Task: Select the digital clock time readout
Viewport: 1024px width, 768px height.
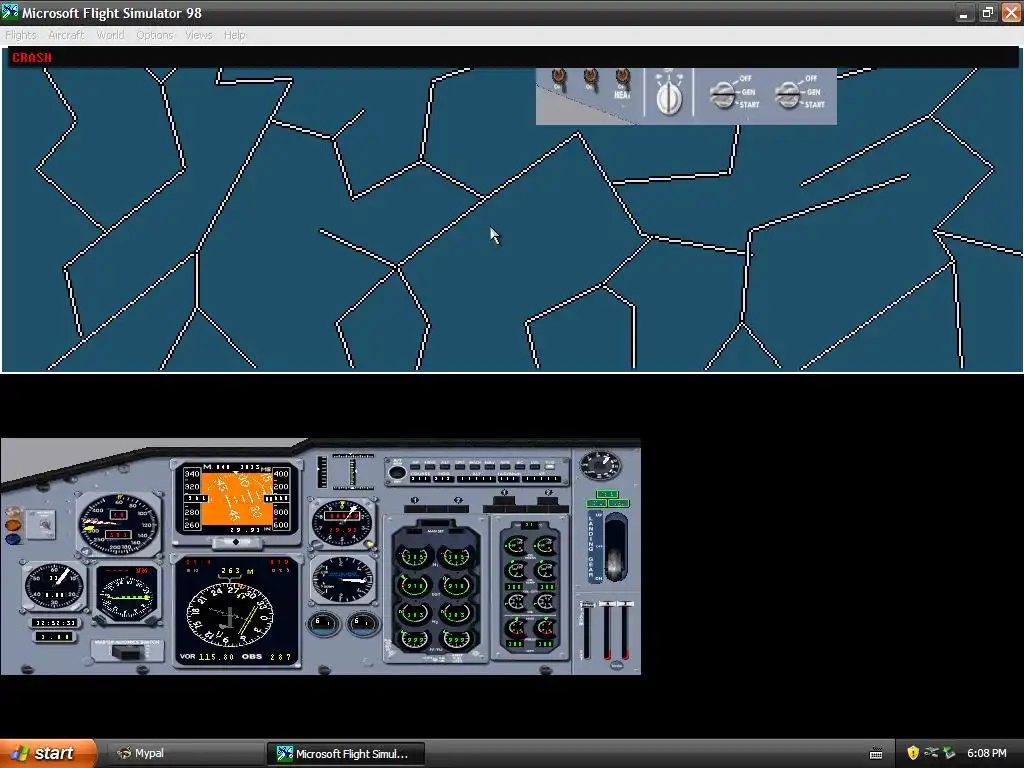Action: pos(56,622)
